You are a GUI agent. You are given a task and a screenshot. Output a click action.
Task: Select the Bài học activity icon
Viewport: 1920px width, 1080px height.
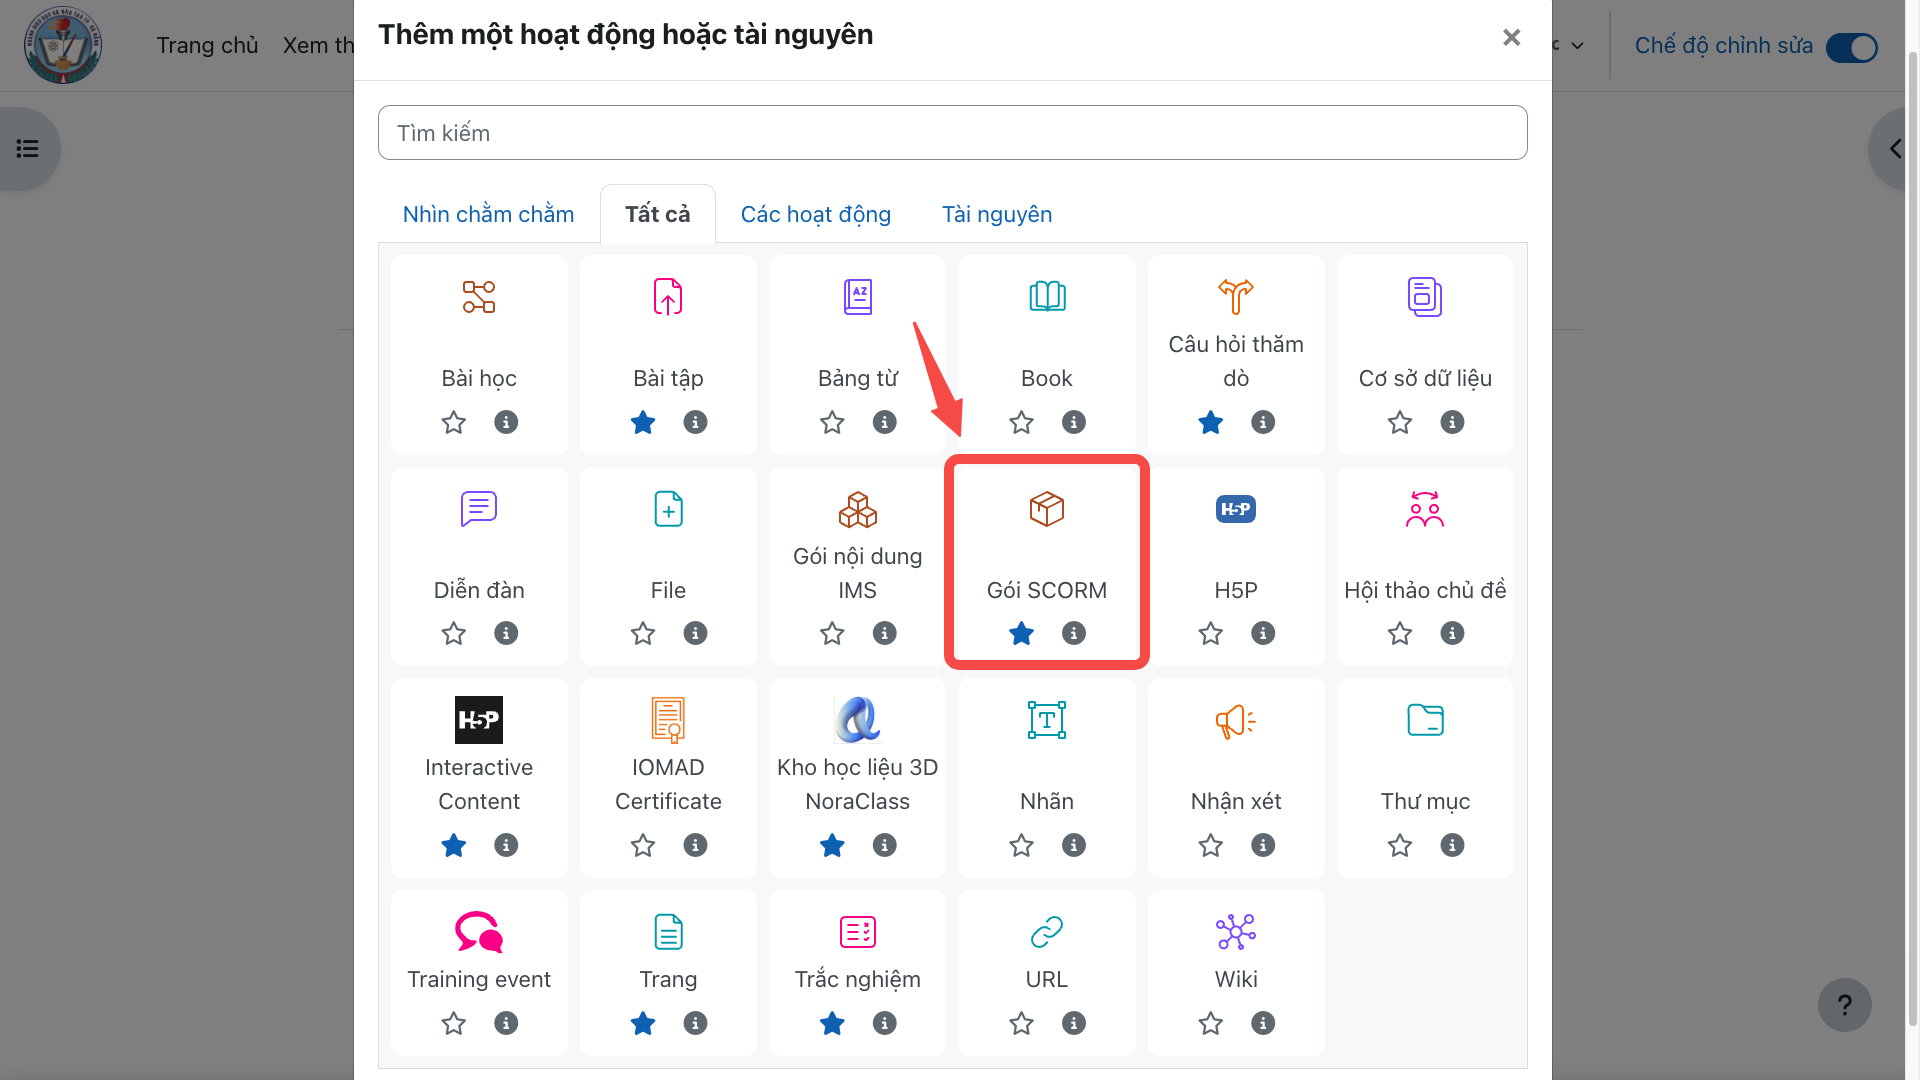[x=479, y=297]
